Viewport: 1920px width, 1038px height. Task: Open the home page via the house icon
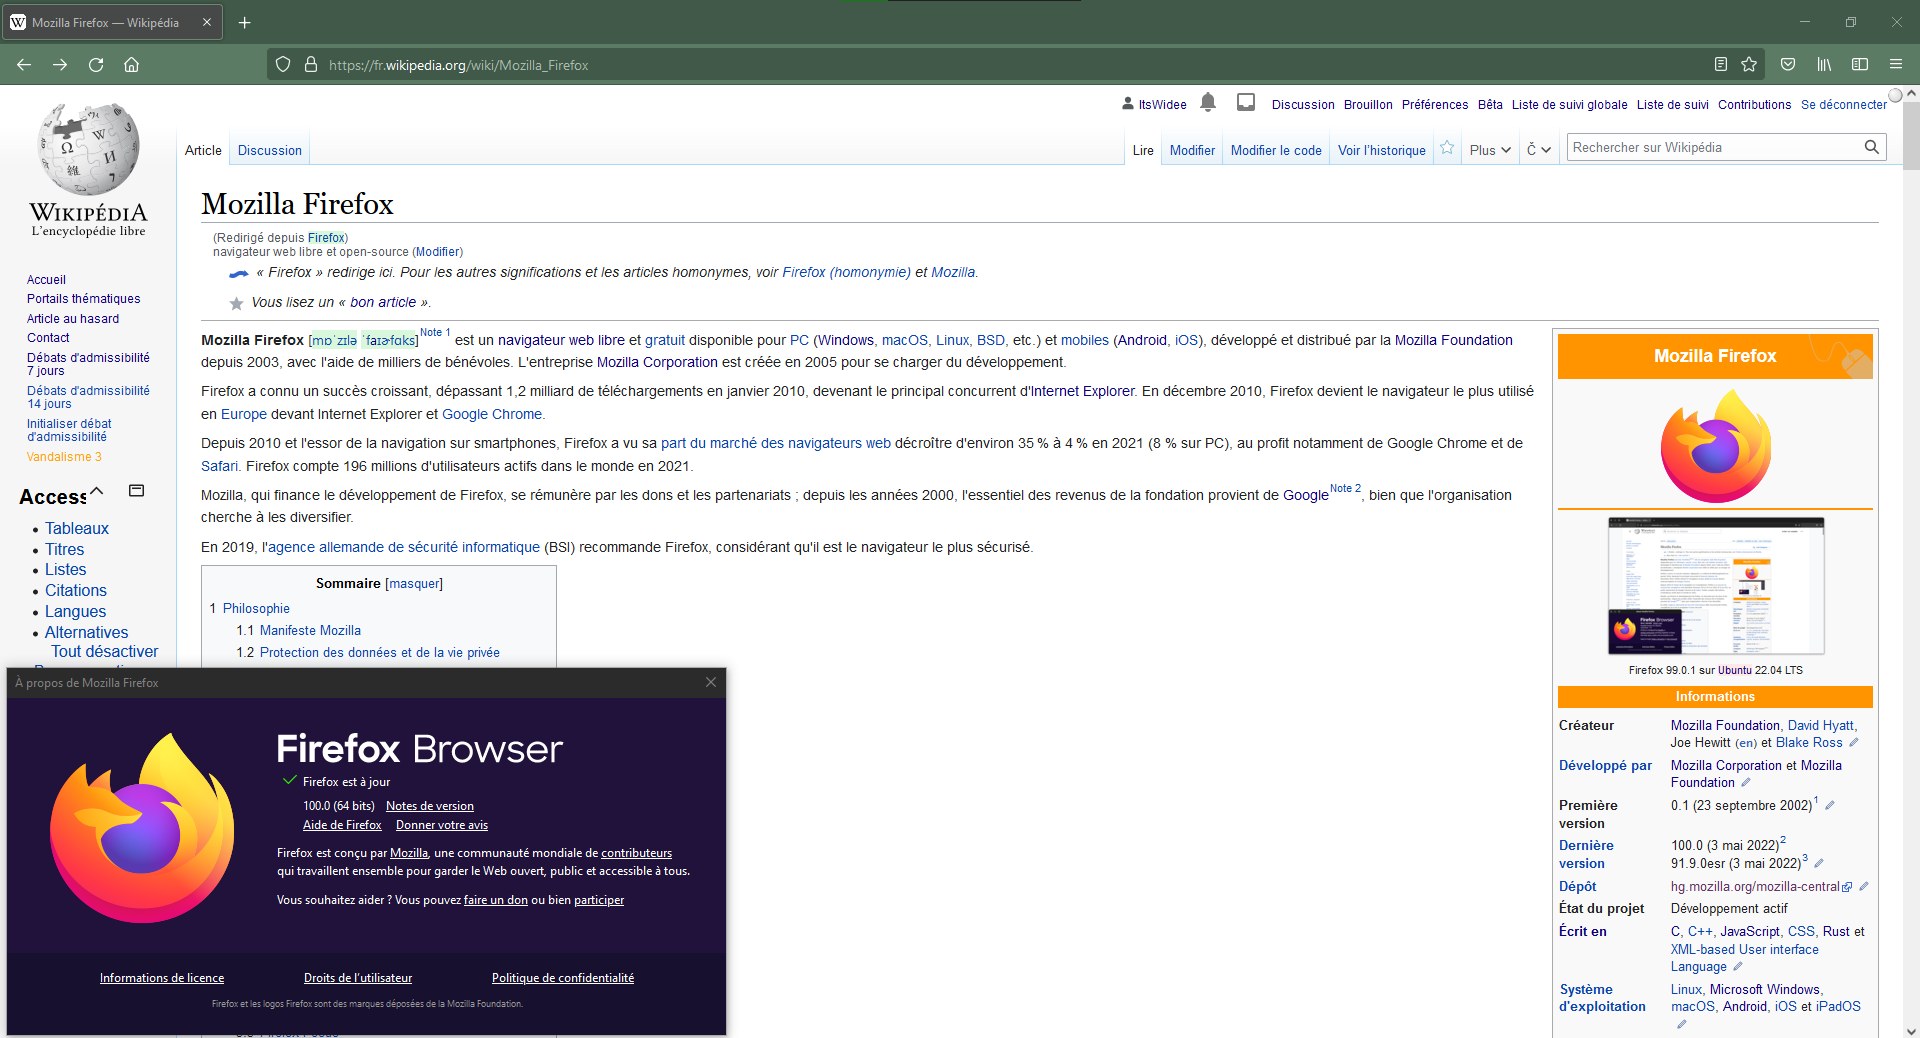[131, 64]
